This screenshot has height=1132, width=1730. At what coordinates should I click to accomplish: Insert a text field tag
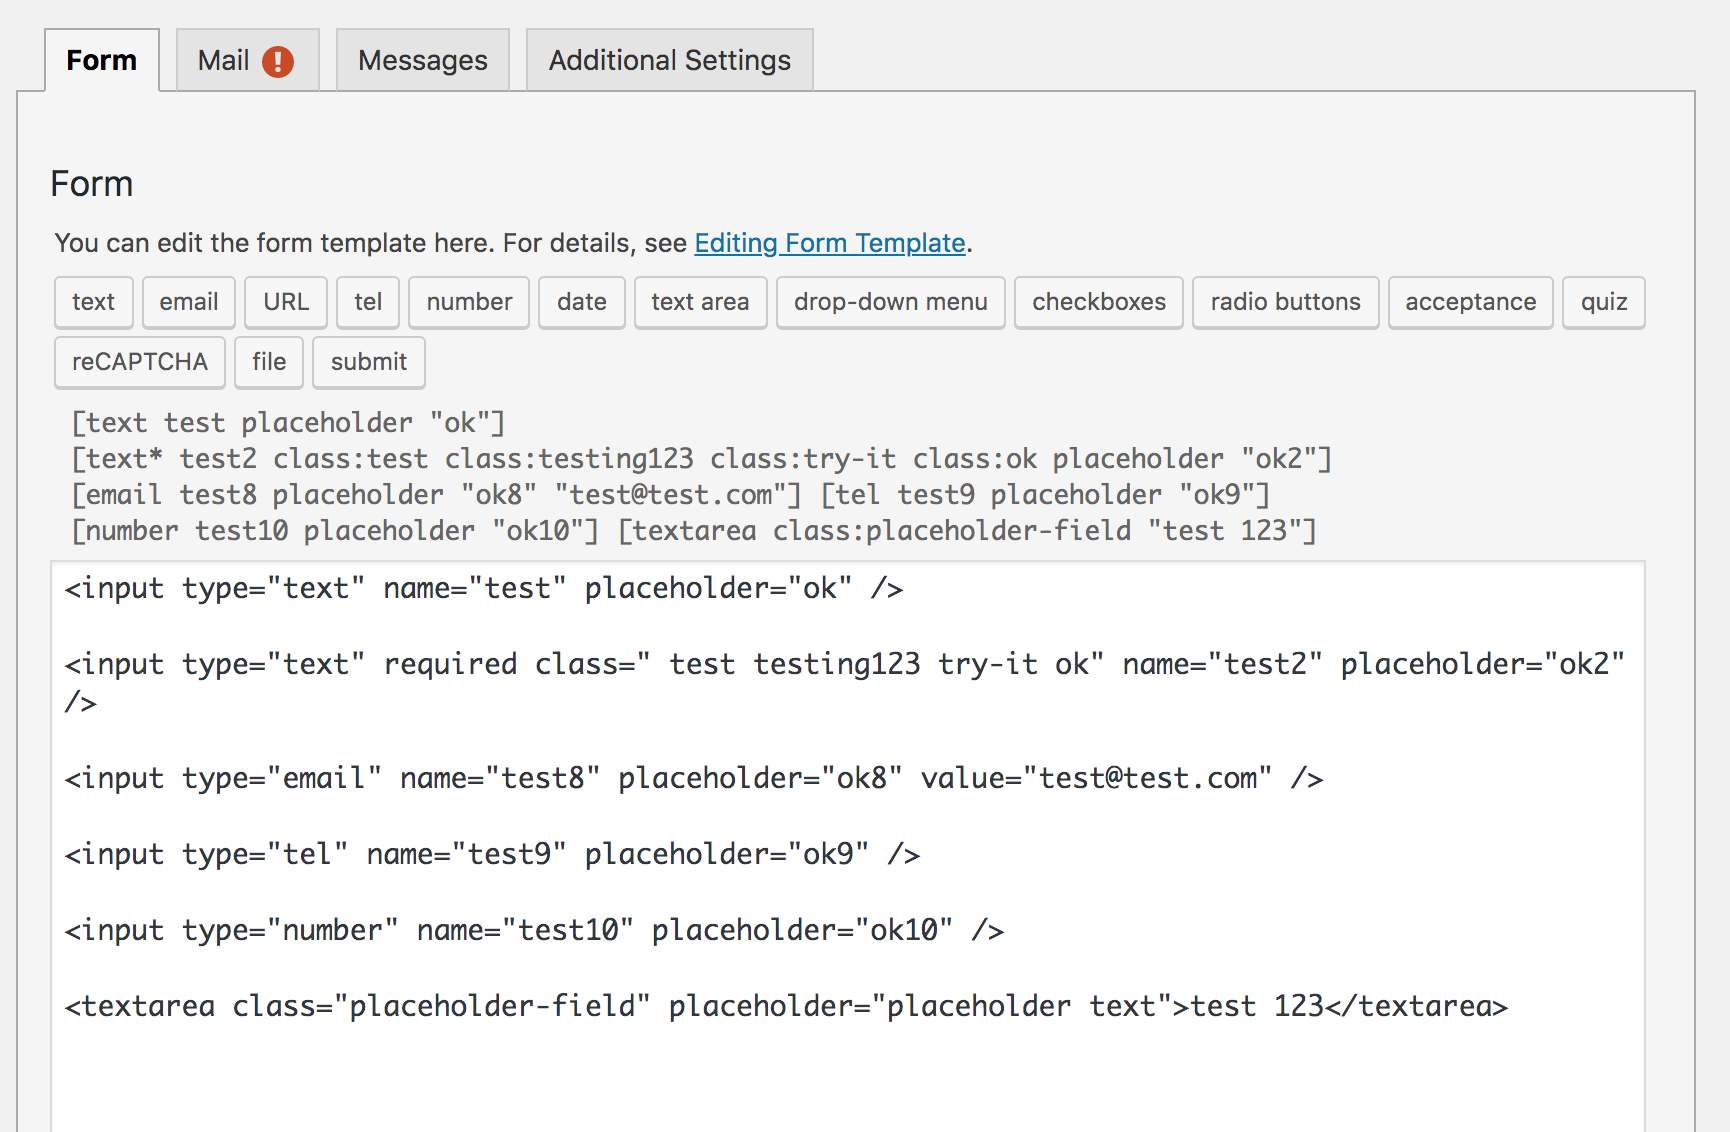pyautogui.click(x=93, y=302)
